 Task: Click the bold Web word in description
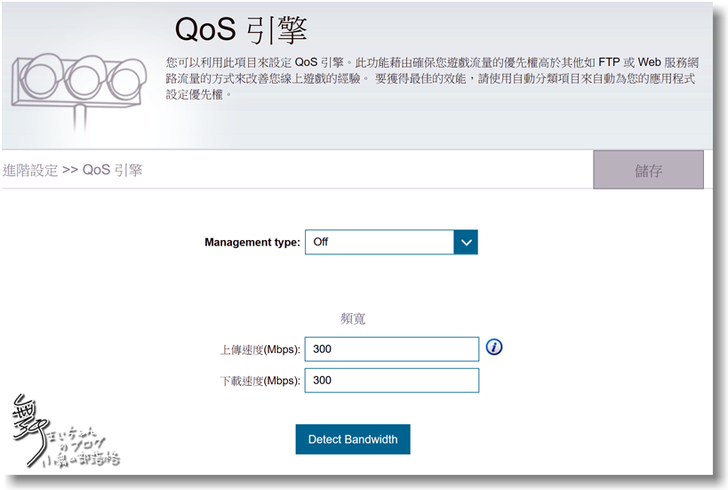click(x=651, y=62)
